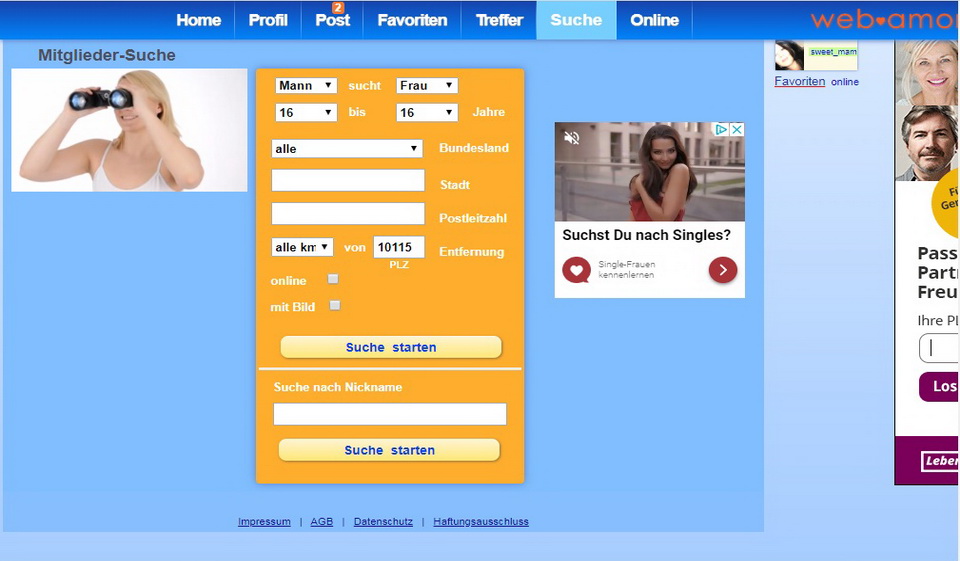Go to the Home tab
This screenshot has width=960, height=561.
click(198, 20)
